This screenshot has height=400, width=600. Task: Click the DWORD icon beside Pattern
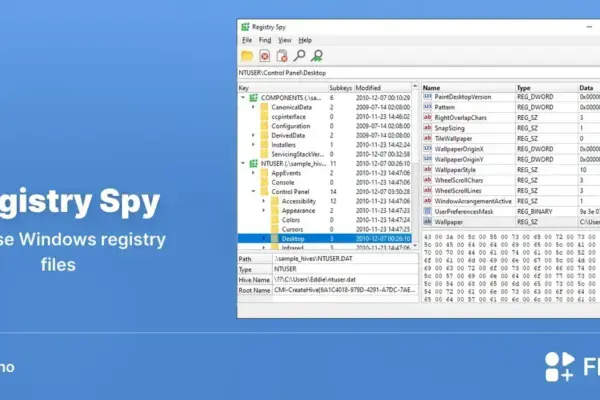click(427, 107)
